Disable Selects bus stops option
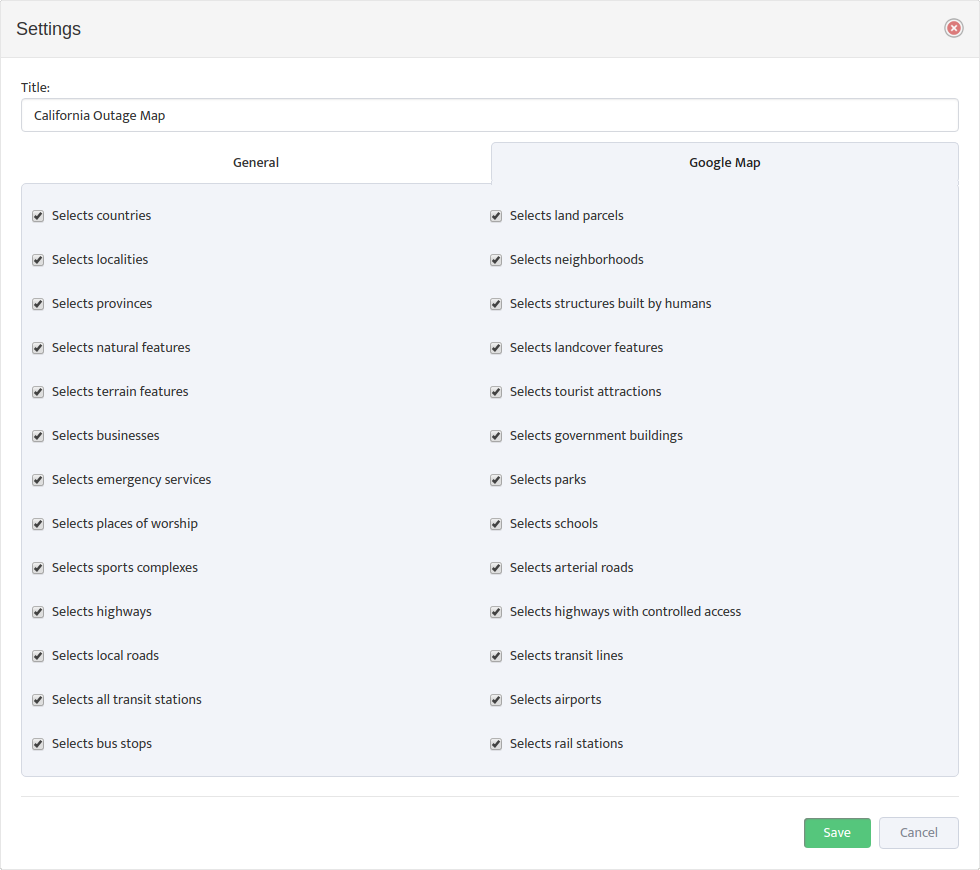The width and height of the screenshot is (980, 870). [x=38, y=744]
